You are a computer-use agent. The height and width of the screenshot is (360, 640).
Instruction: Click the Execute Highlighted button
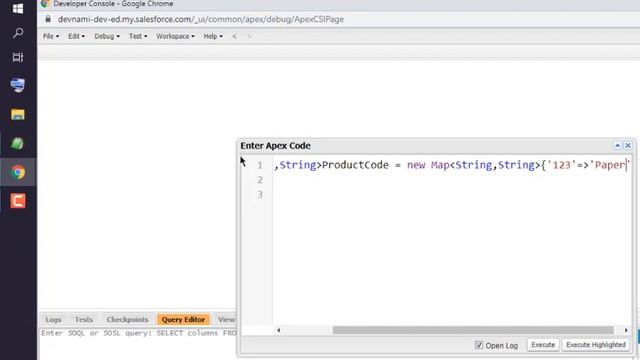click(x=596, y=345)
